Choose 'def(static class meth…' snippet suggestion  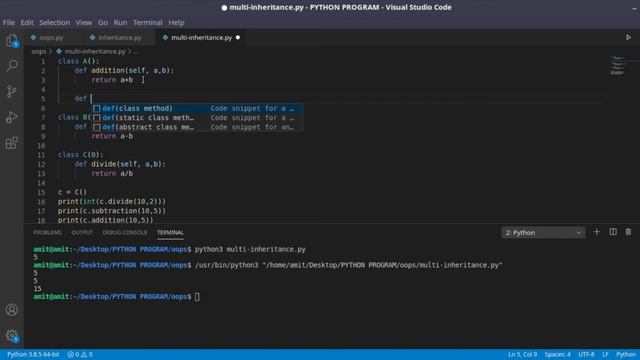197,118
